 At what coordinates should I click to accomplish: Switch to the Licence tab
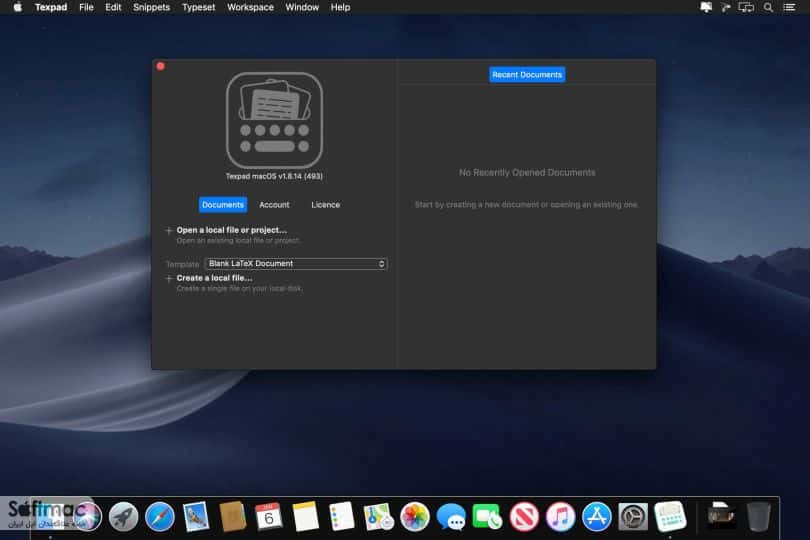325,205
